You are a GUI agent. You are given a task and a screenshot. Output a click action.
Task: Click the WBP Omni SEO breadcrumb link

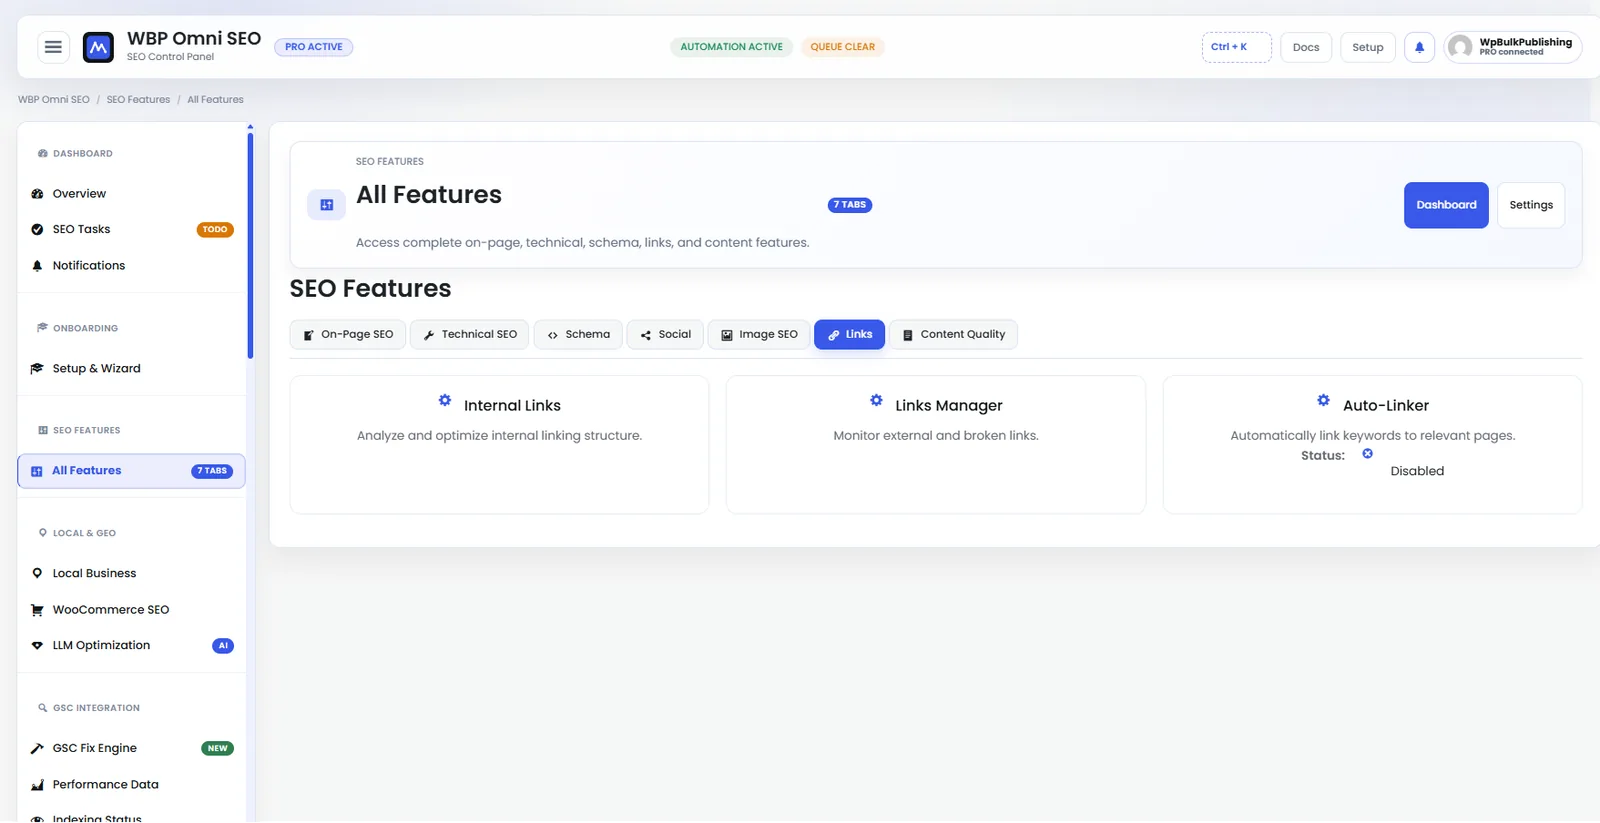(x=54, y=100)
